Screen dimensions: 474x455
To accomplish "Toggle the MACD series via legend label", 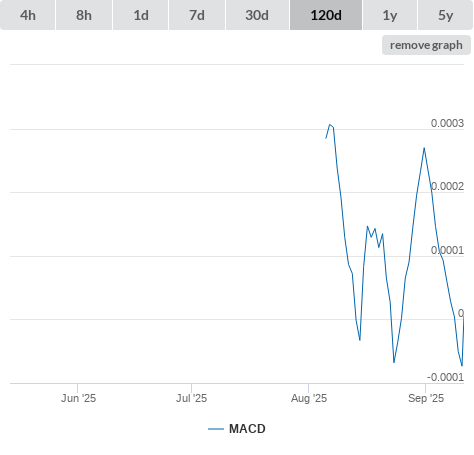I will (247, 429).
